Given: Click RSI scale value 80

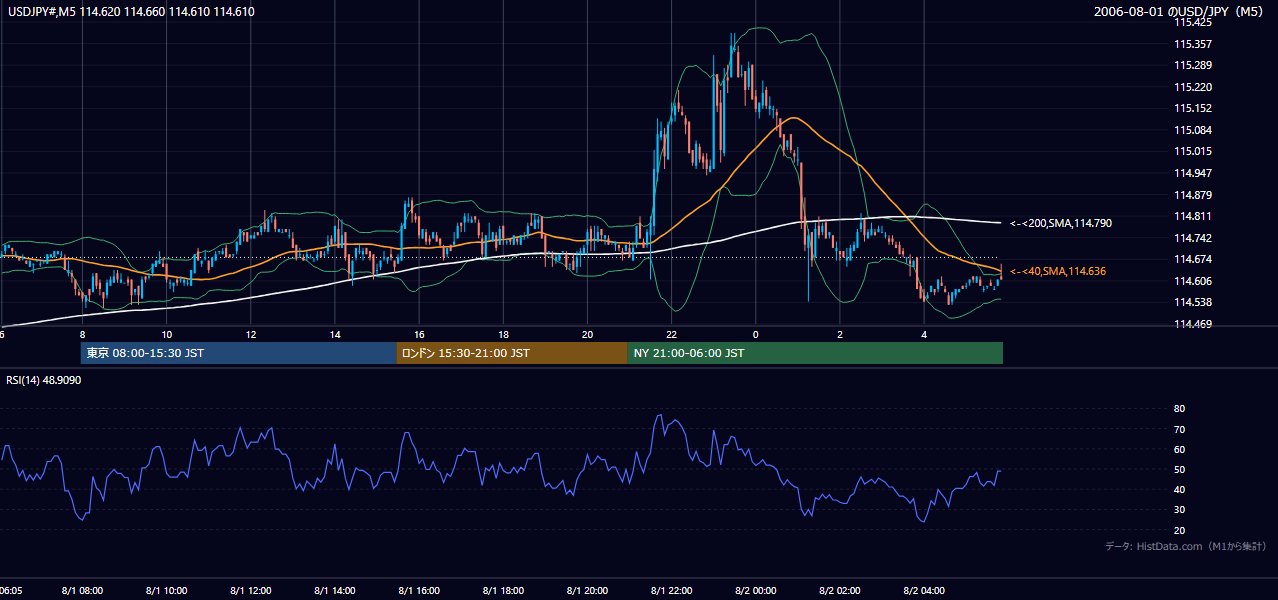Looking at the screenshot, I should click(1179, 409).
